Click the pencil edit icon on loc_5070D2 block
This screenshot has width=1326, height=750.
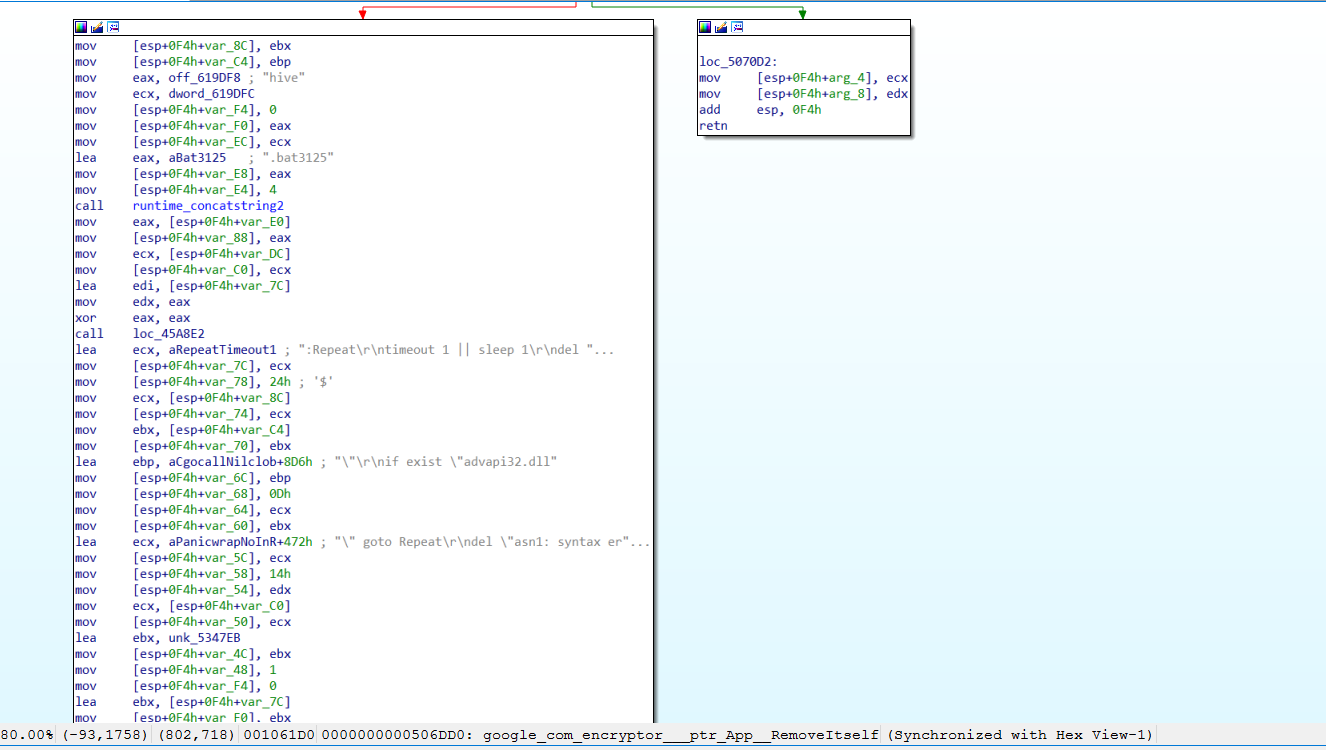pos(721,27)
